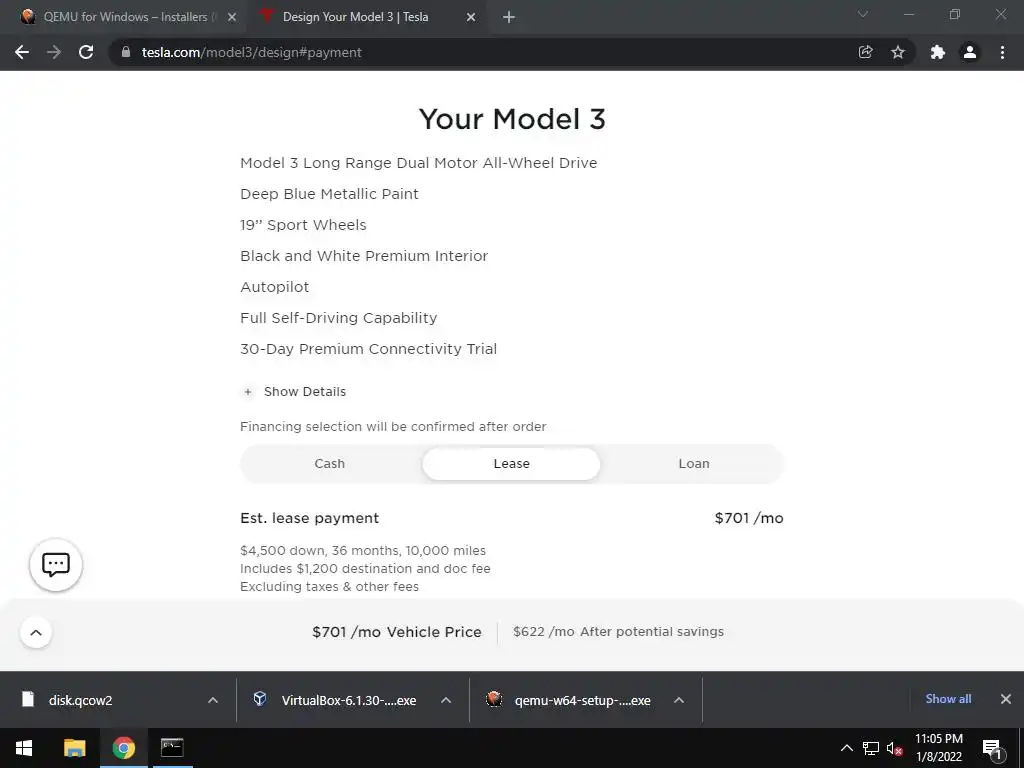Click the $701 /mo lease amount
This screenshot has width=1024, height=768.
(749, 518)
